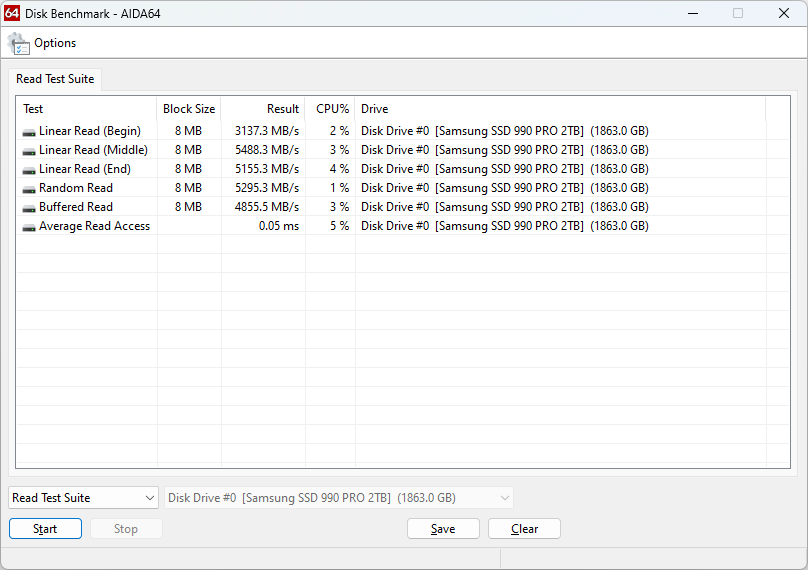Click the Linear Read (End) drive icon
The image size is (808, 570).
point(29,169)
